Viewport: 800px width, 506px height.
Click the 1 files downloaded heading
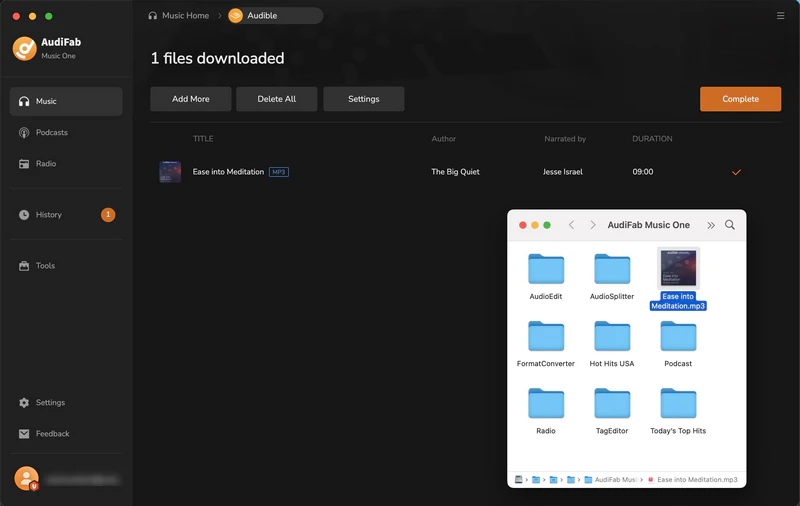point(217,58)
